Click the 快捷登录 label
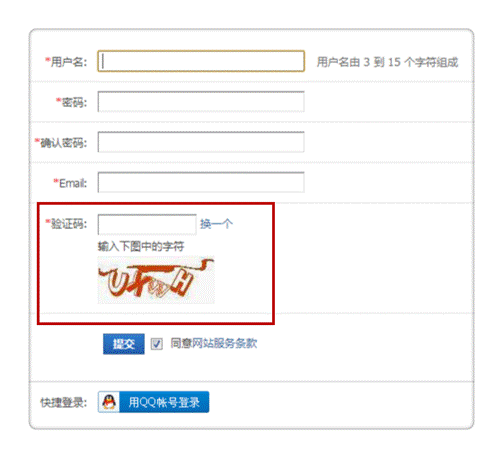This screenshot has width=503, height=458. point(64,402)
